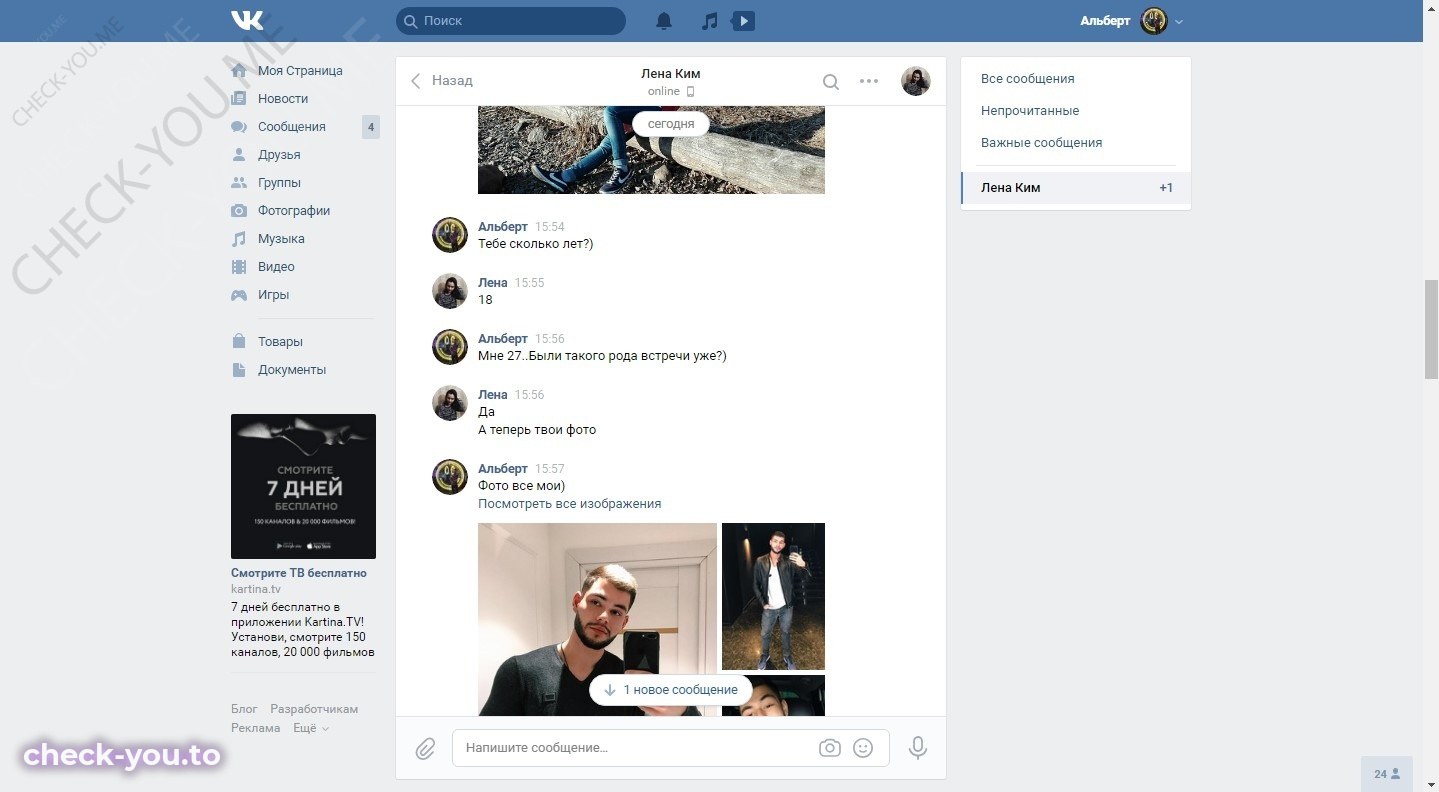Click the unread badge 4 next to Сообщения
The width and height of the screenshot is (1439, 792).
coord(371,127)
